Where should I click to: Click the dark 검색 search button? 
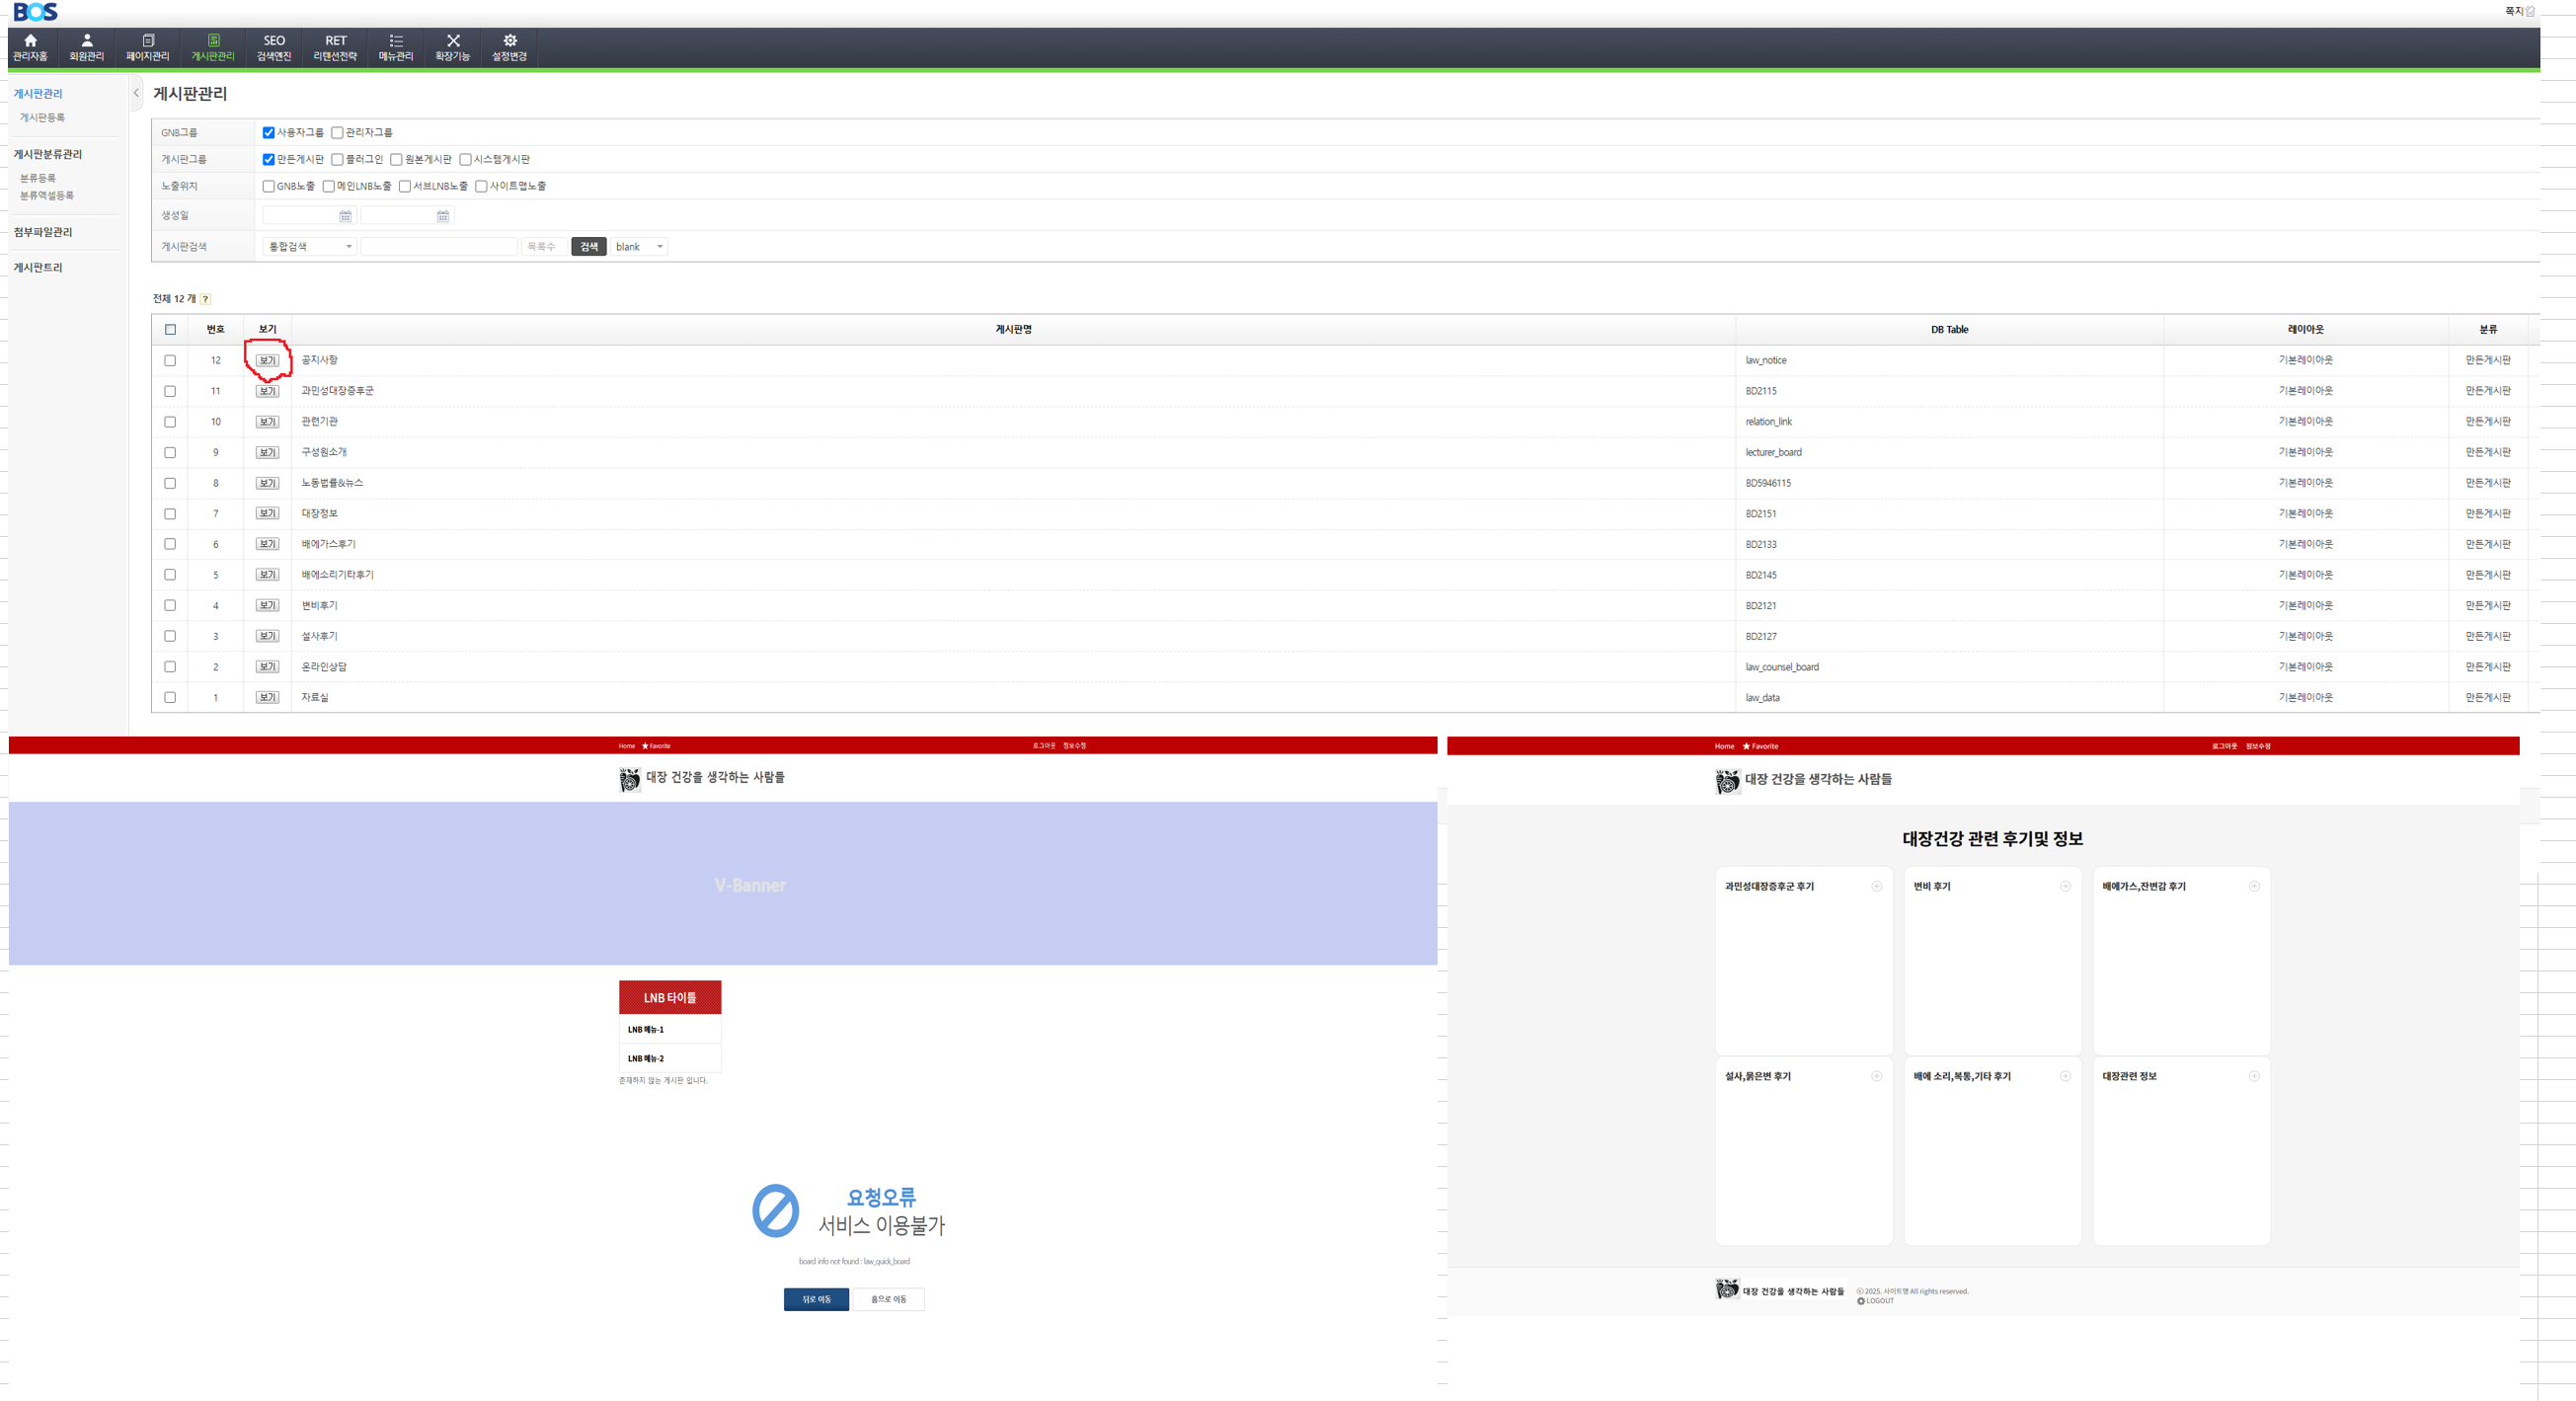click(588, 247)
